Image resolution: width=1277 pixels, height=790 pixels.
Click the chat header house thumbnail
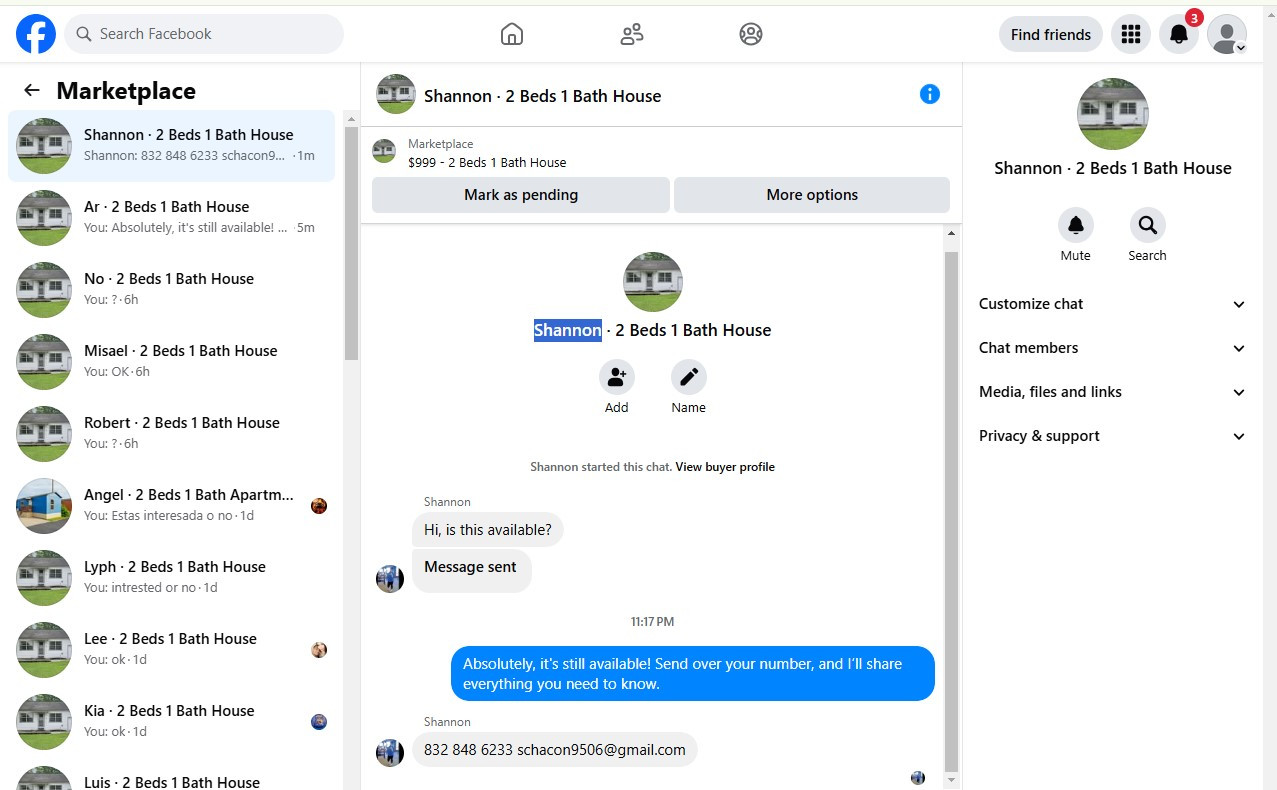[x=396, y=94]
